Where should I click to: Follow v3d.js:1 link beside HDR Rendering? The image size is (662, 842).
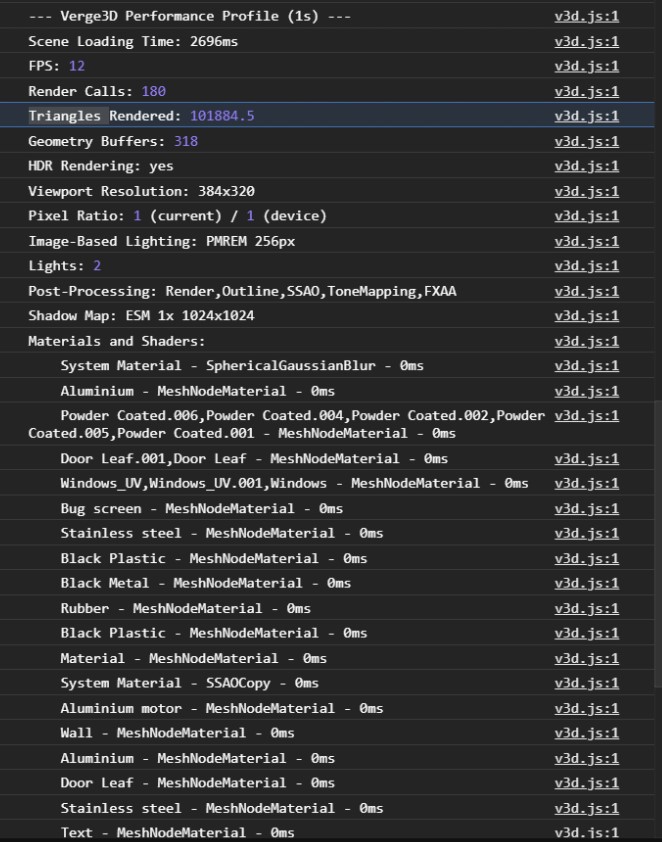click(x=586, y=166)
